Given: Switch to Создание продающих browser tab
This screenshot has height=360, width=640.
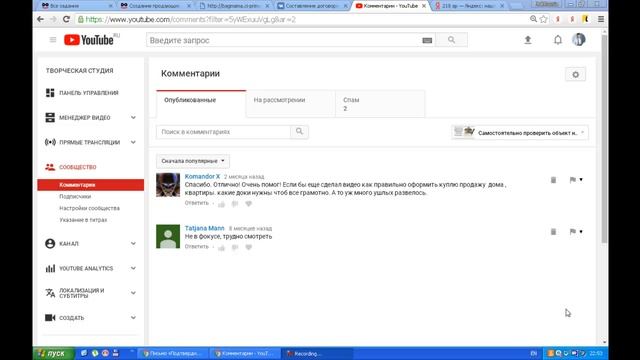Looking at the screenshot, I should click(x=155, y=6).
